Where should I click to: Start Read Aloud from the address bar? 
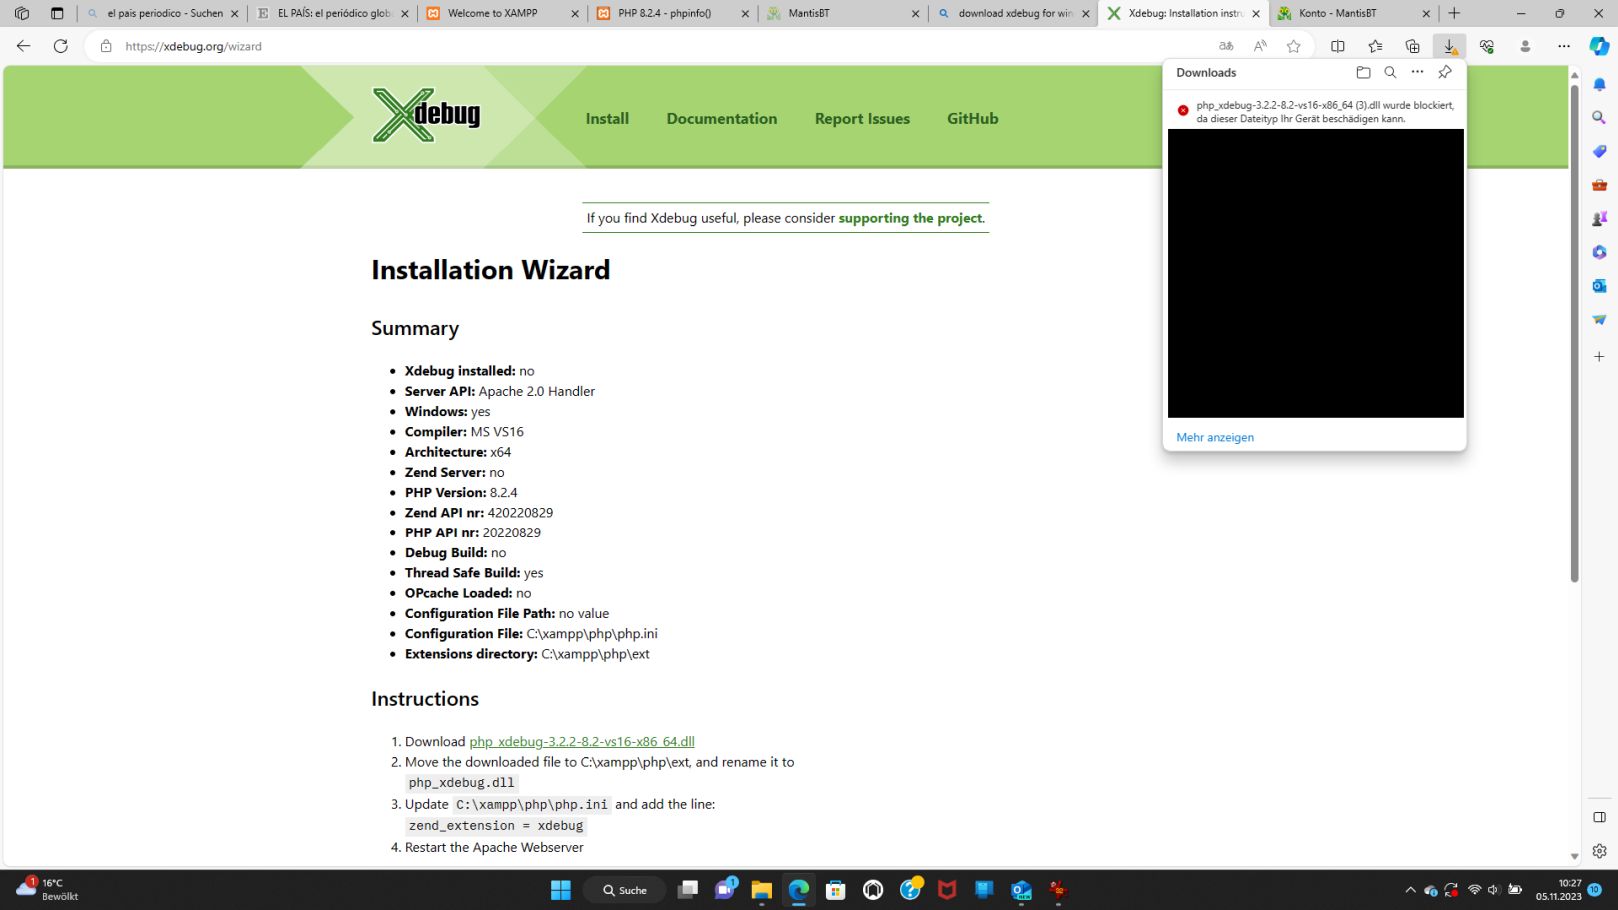point(1260,46)
